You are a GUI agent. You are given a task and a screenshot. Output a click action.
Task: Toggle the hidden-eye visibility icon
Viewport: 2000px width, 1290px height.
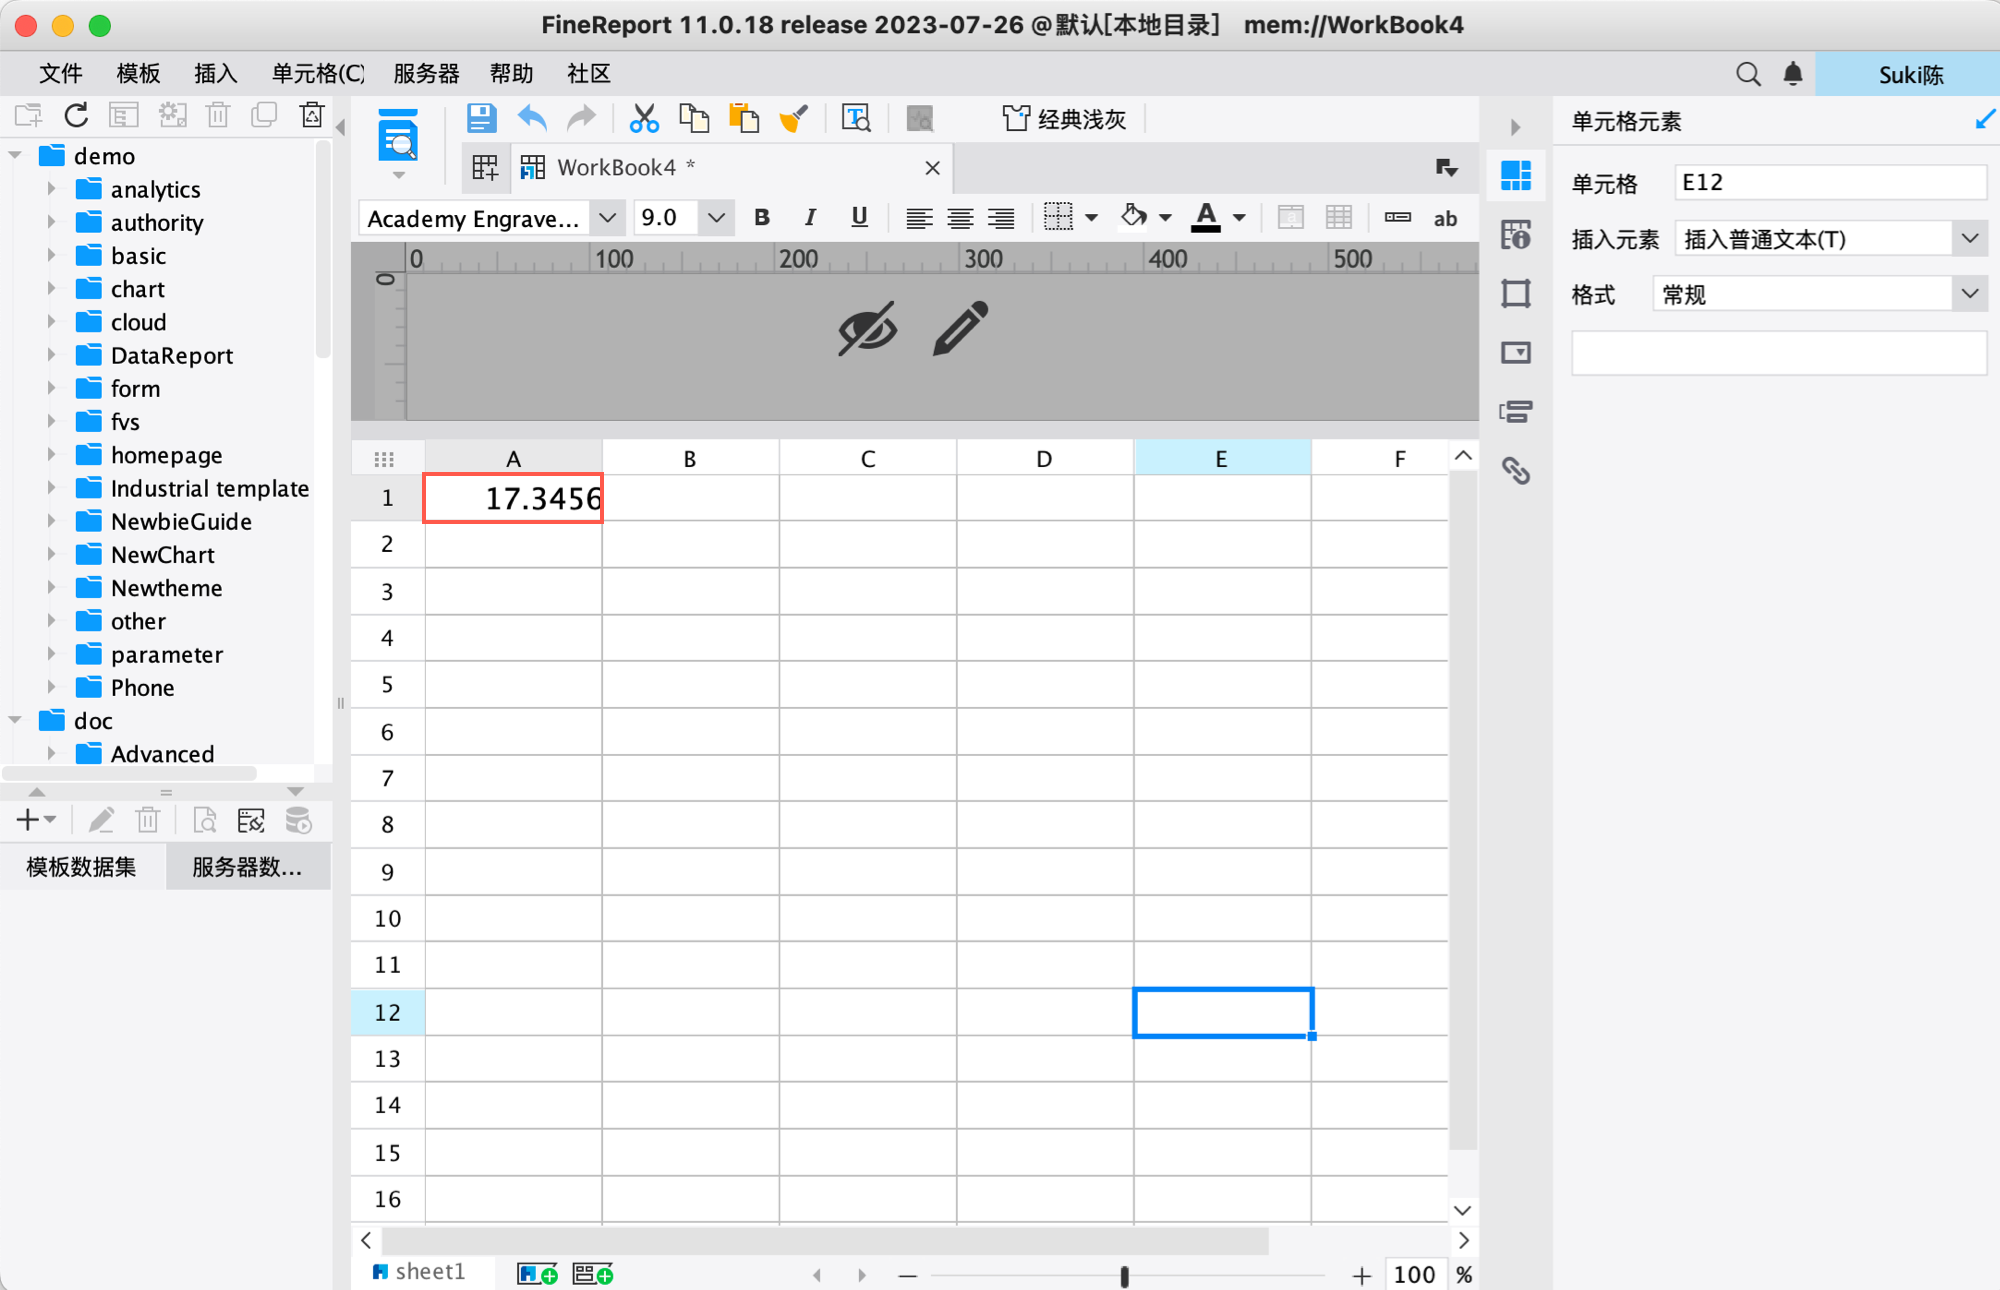point(867,328)
